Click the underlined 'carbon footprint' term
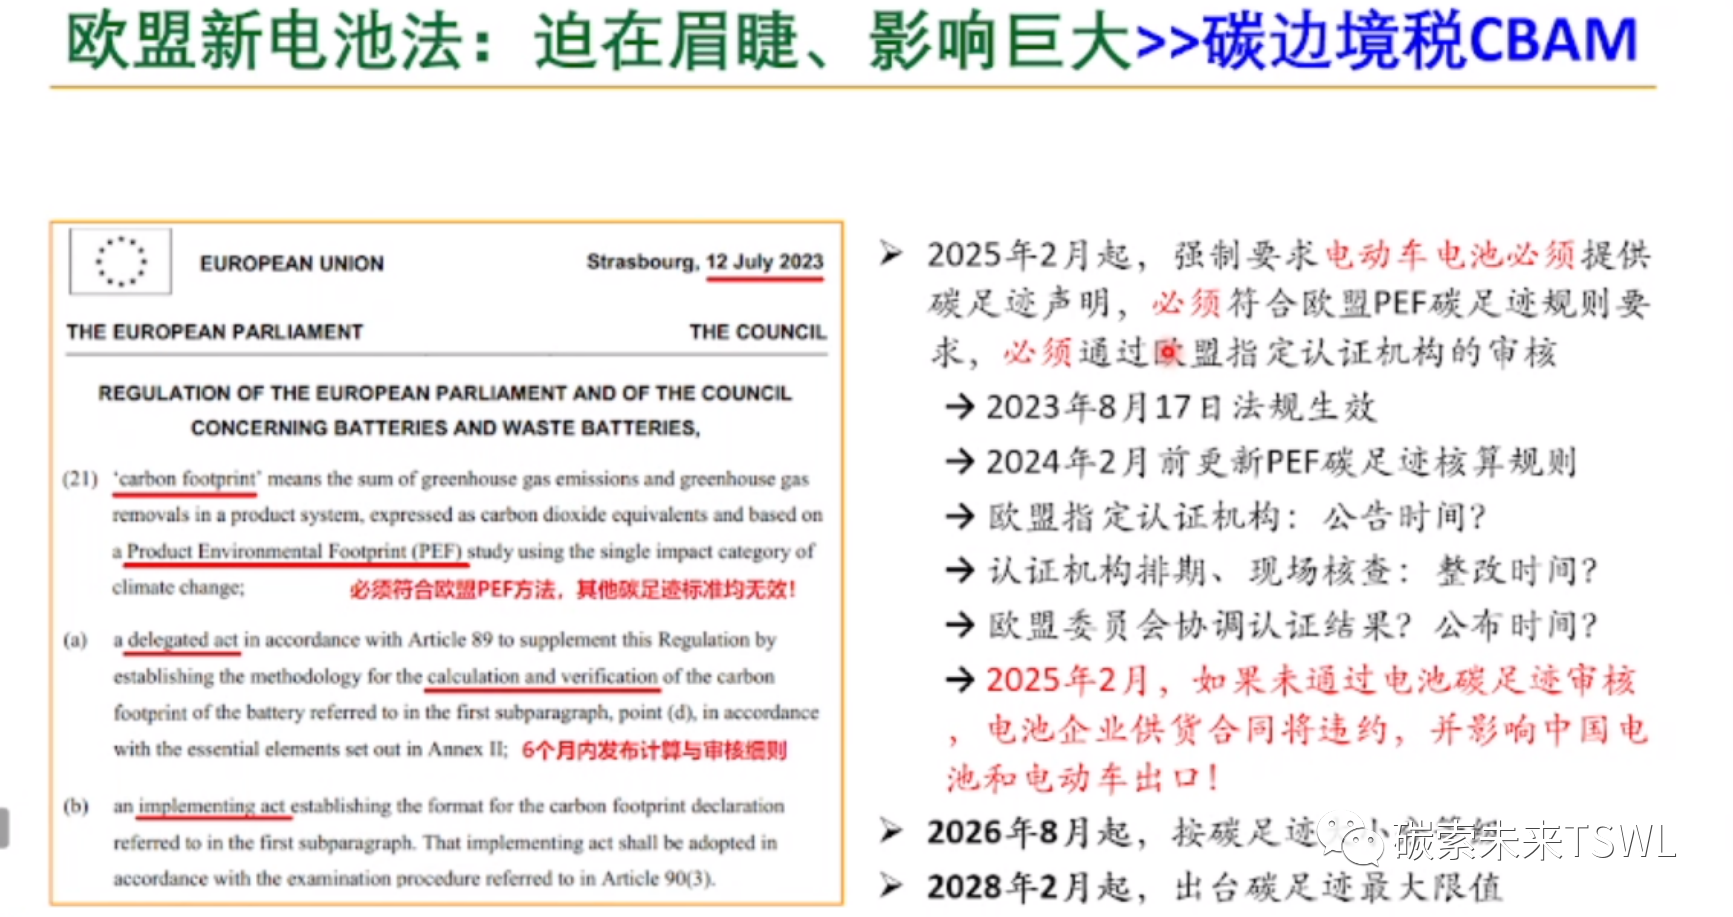The height and width of the screenshot is (917, 1733). (x=187, y=479)
